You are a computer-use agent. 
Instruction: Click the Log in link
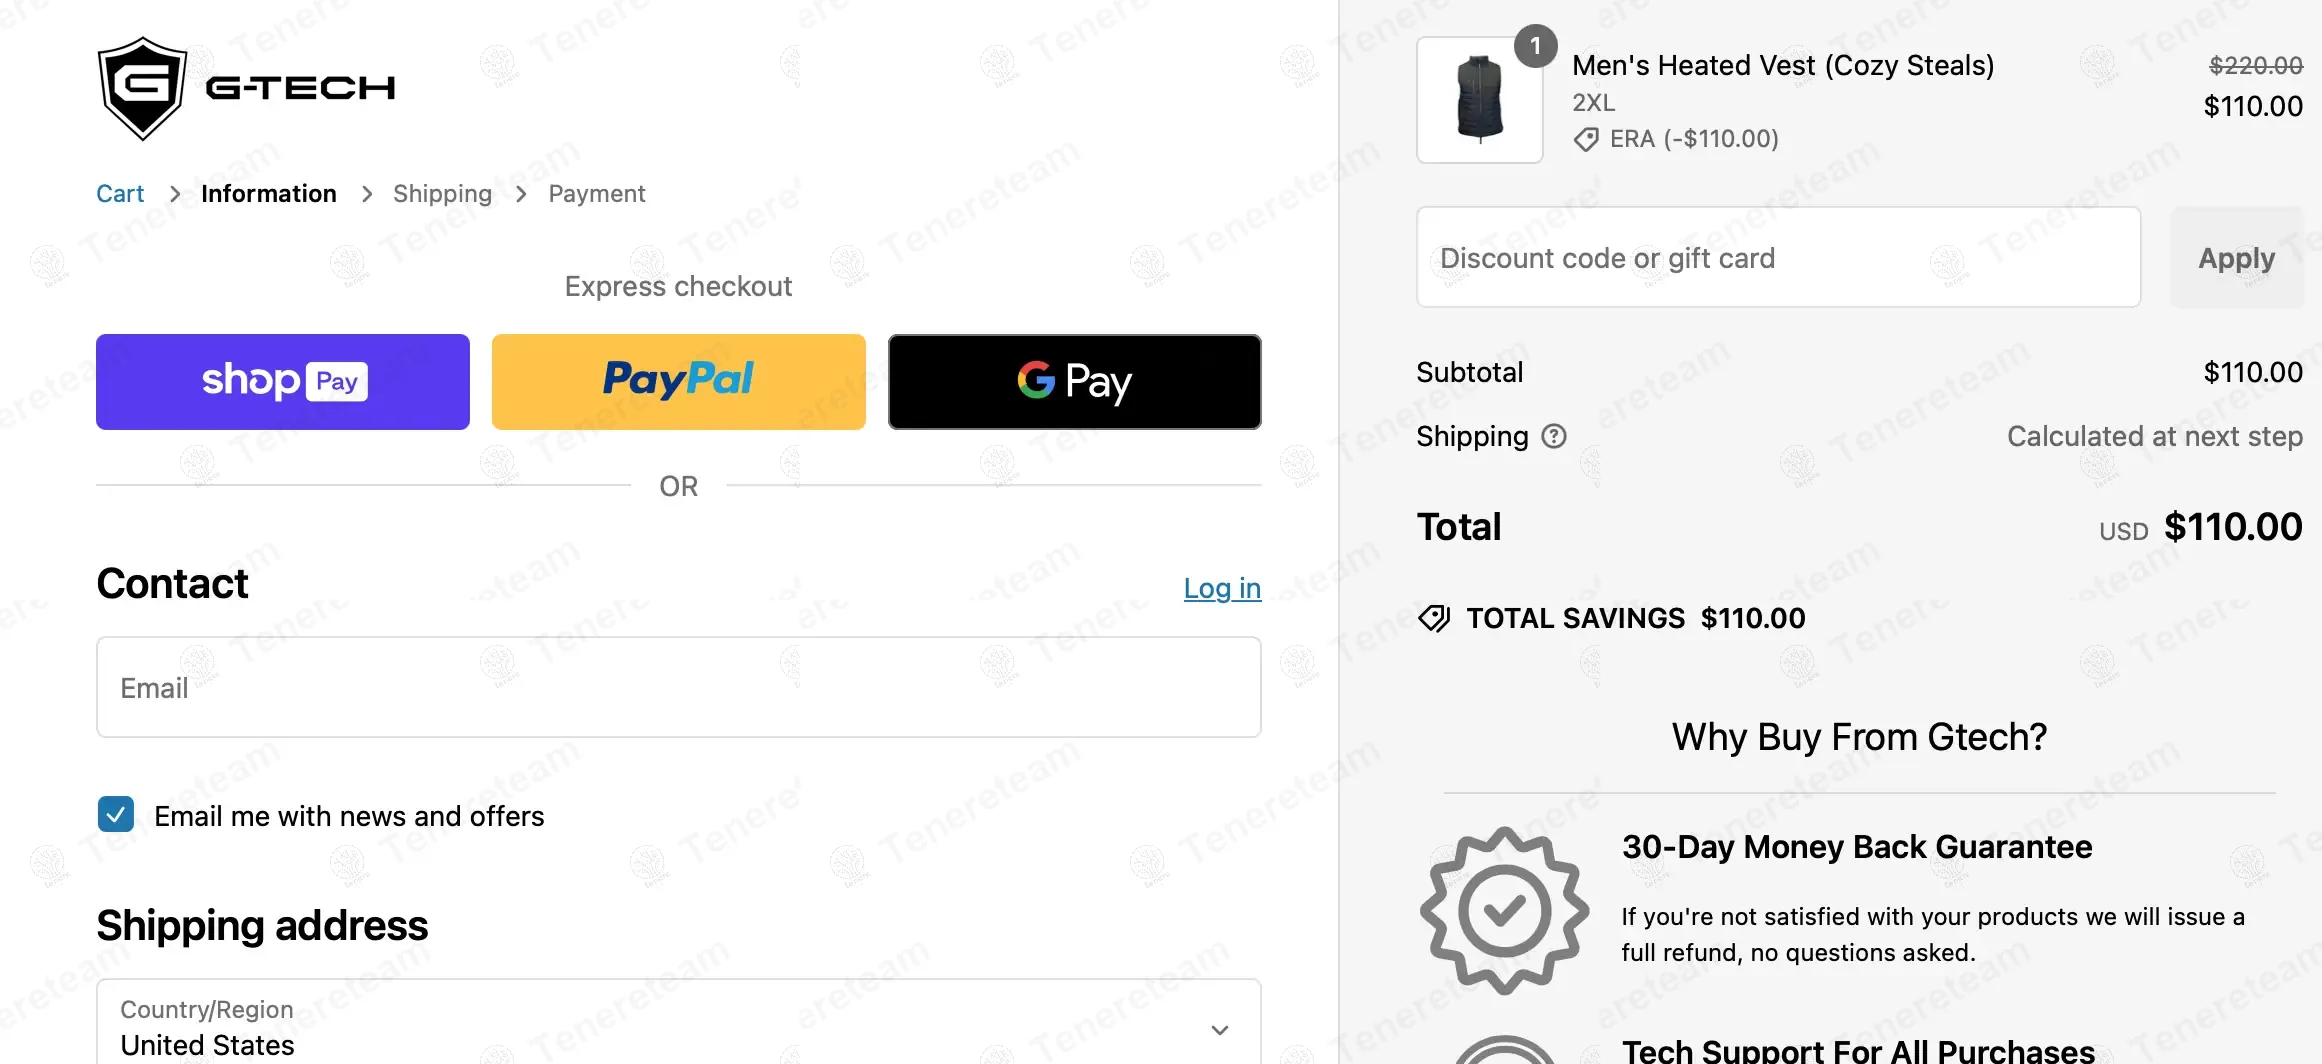tap(1222, 588)
